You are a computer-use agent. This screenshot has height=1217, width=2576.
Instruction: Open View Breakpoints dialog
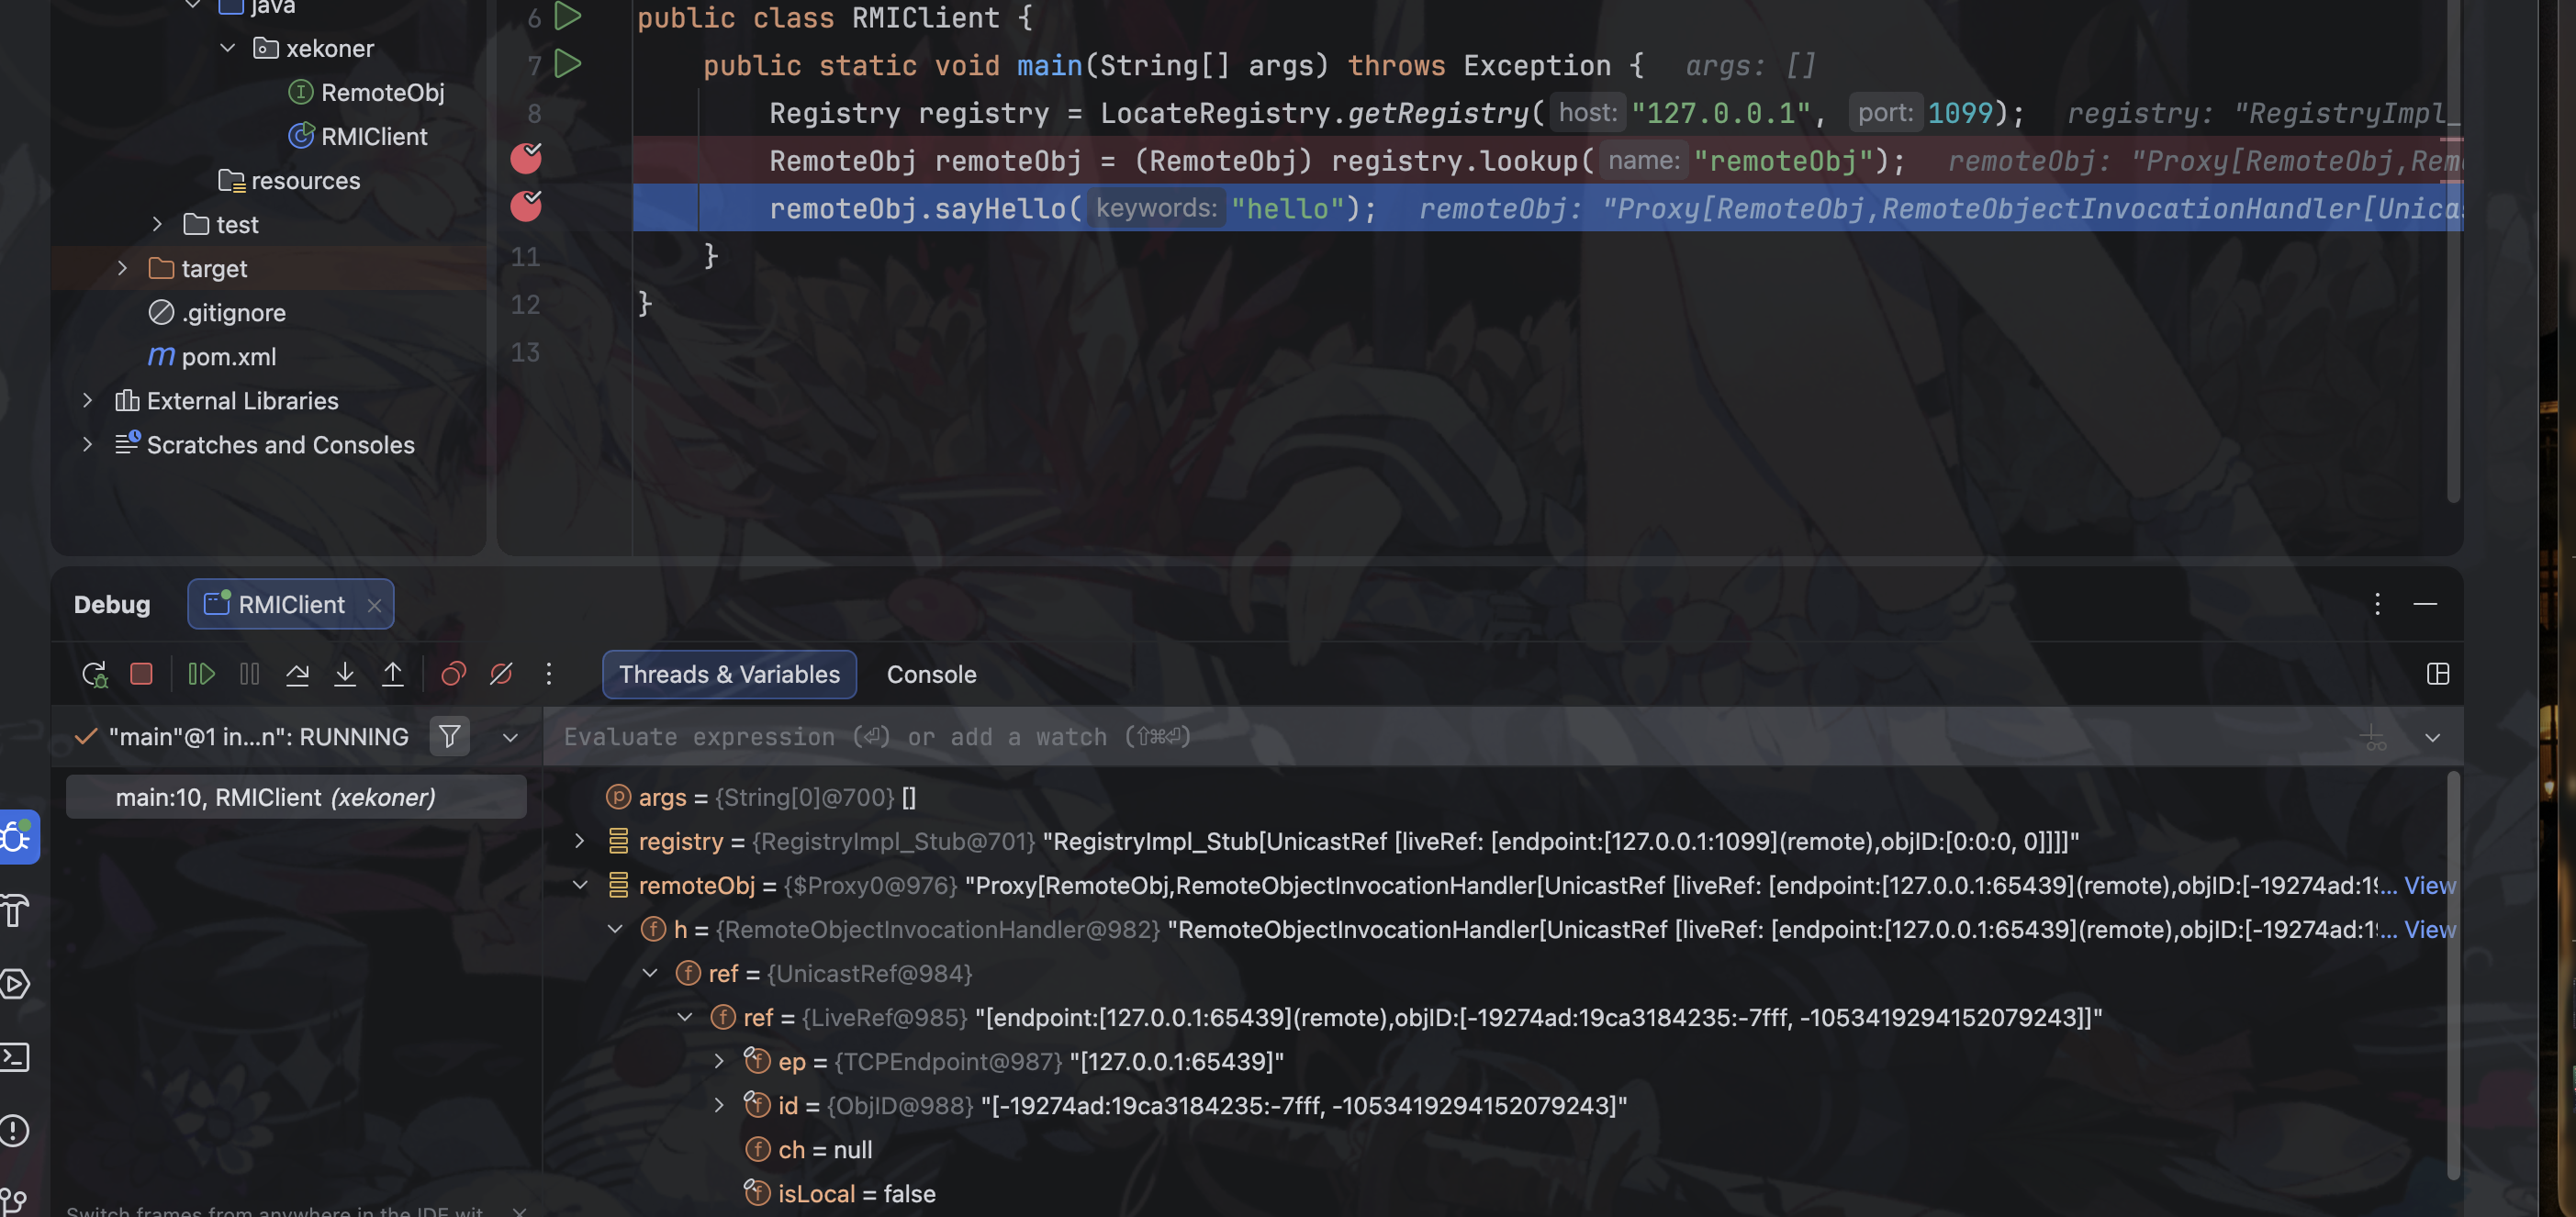coord(453,674)
